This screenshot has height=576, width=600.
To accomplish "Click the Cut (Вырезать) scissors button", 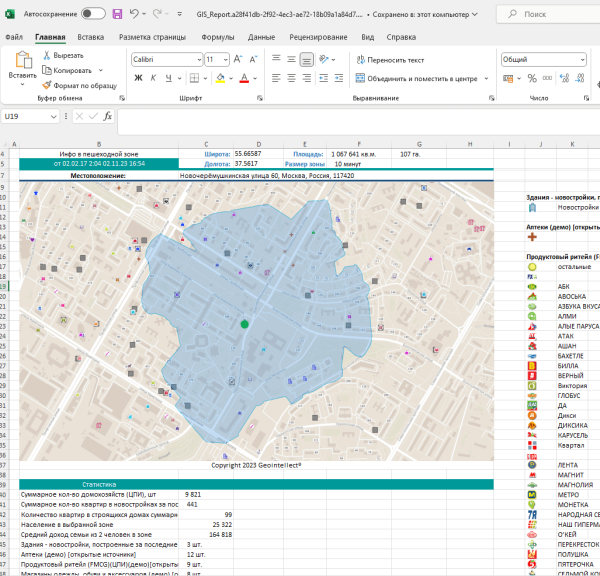I will pos(63,56).
